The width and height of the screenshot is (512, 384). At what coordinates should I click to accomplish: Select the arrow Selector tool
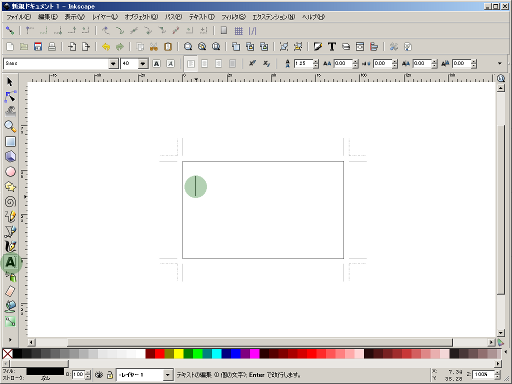pyautogui.click(x=10, y=82)
